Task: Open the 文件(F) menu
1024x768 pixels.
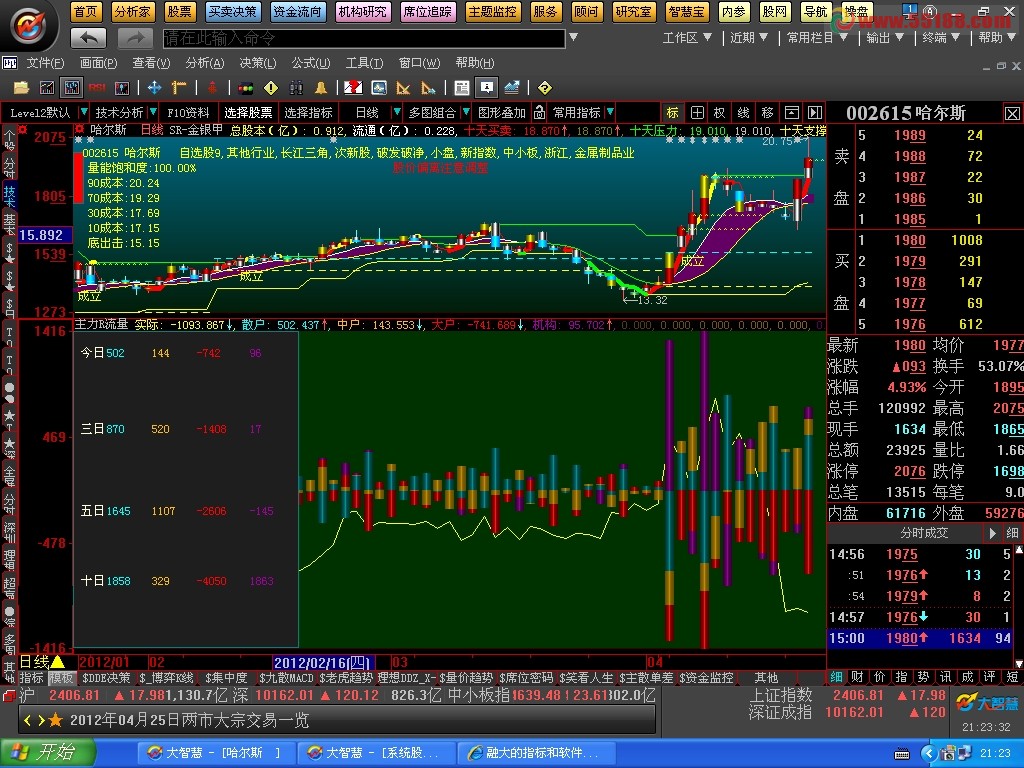Action: pos(44,63)
